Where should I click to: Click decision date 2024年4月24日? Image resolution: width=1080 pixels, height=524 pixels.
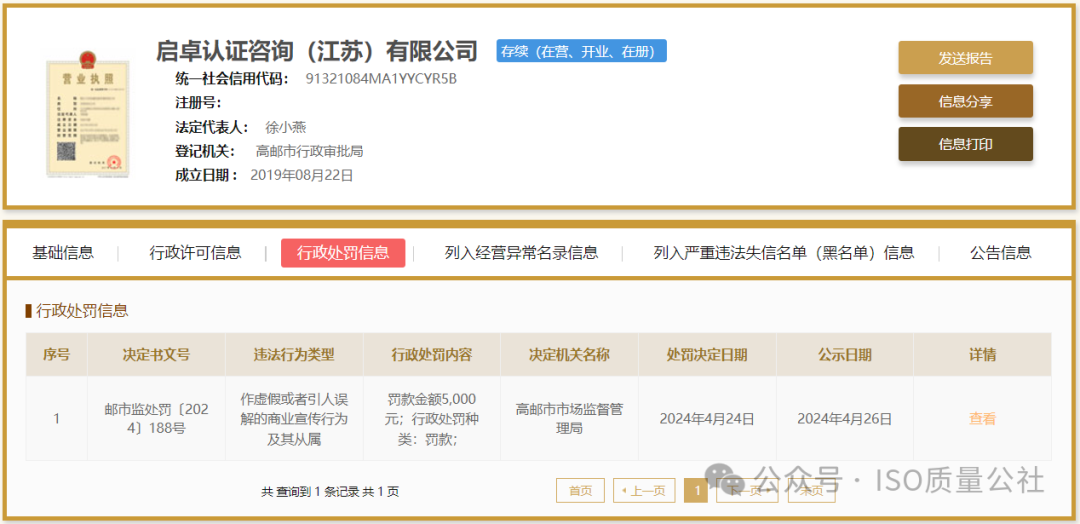pyautogui.click(x=707, y=419)
